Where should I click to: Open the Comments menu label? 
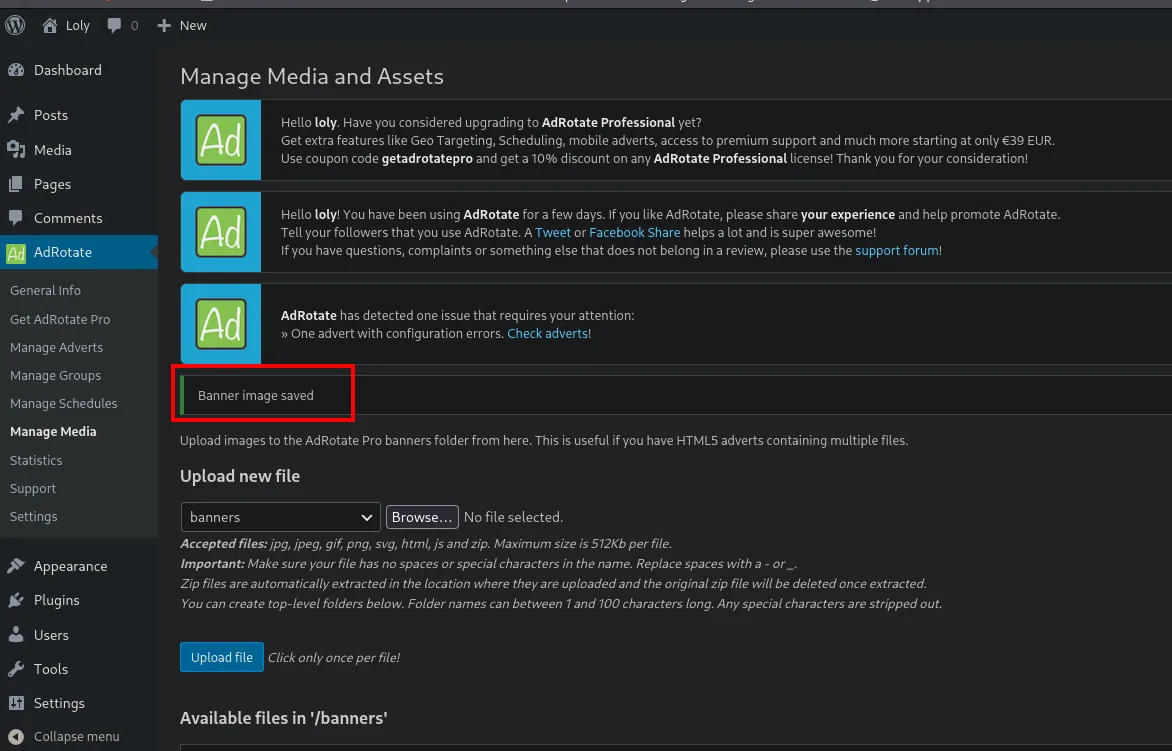68,218
